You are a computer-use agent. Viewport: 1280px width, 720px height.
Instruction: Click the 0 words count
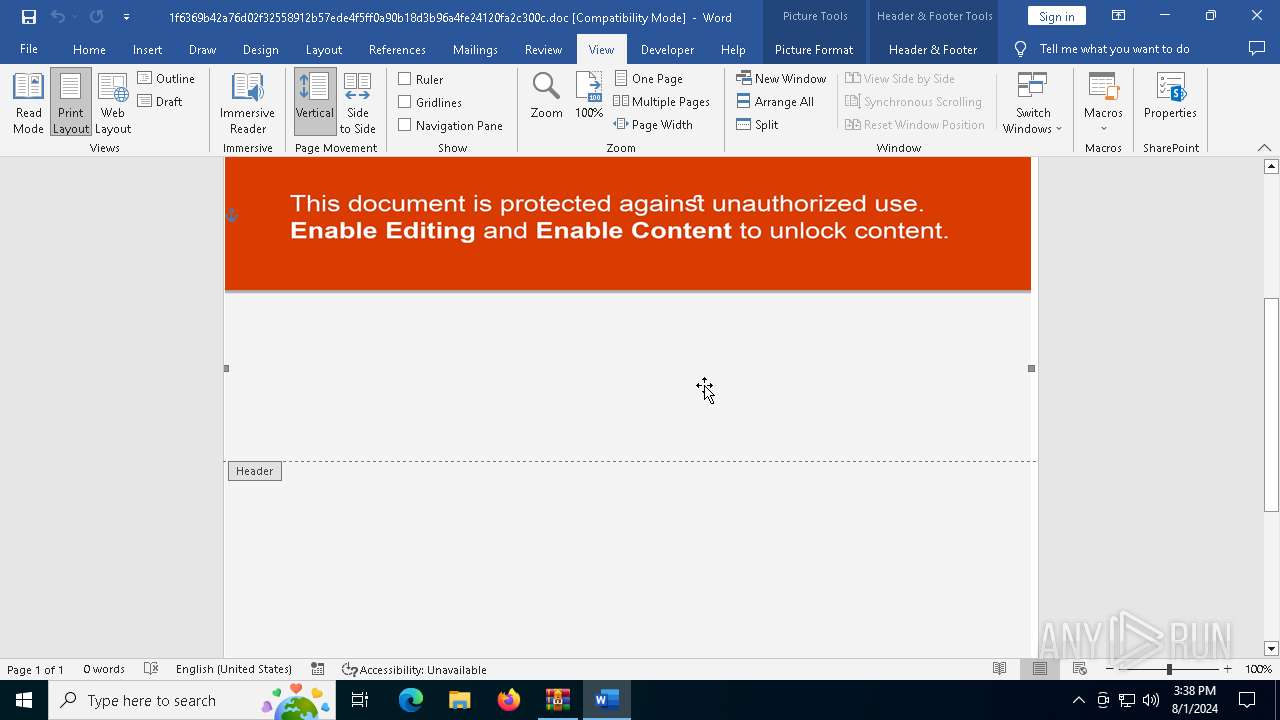click(x=104, y=669)
